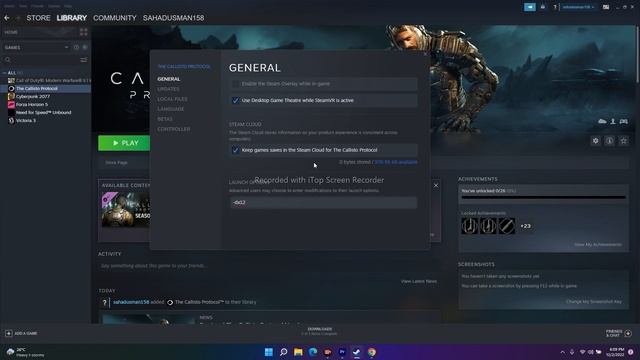640x360 pixels.
Task: Open the +23 locked achievements
Action: coord(526,226)
